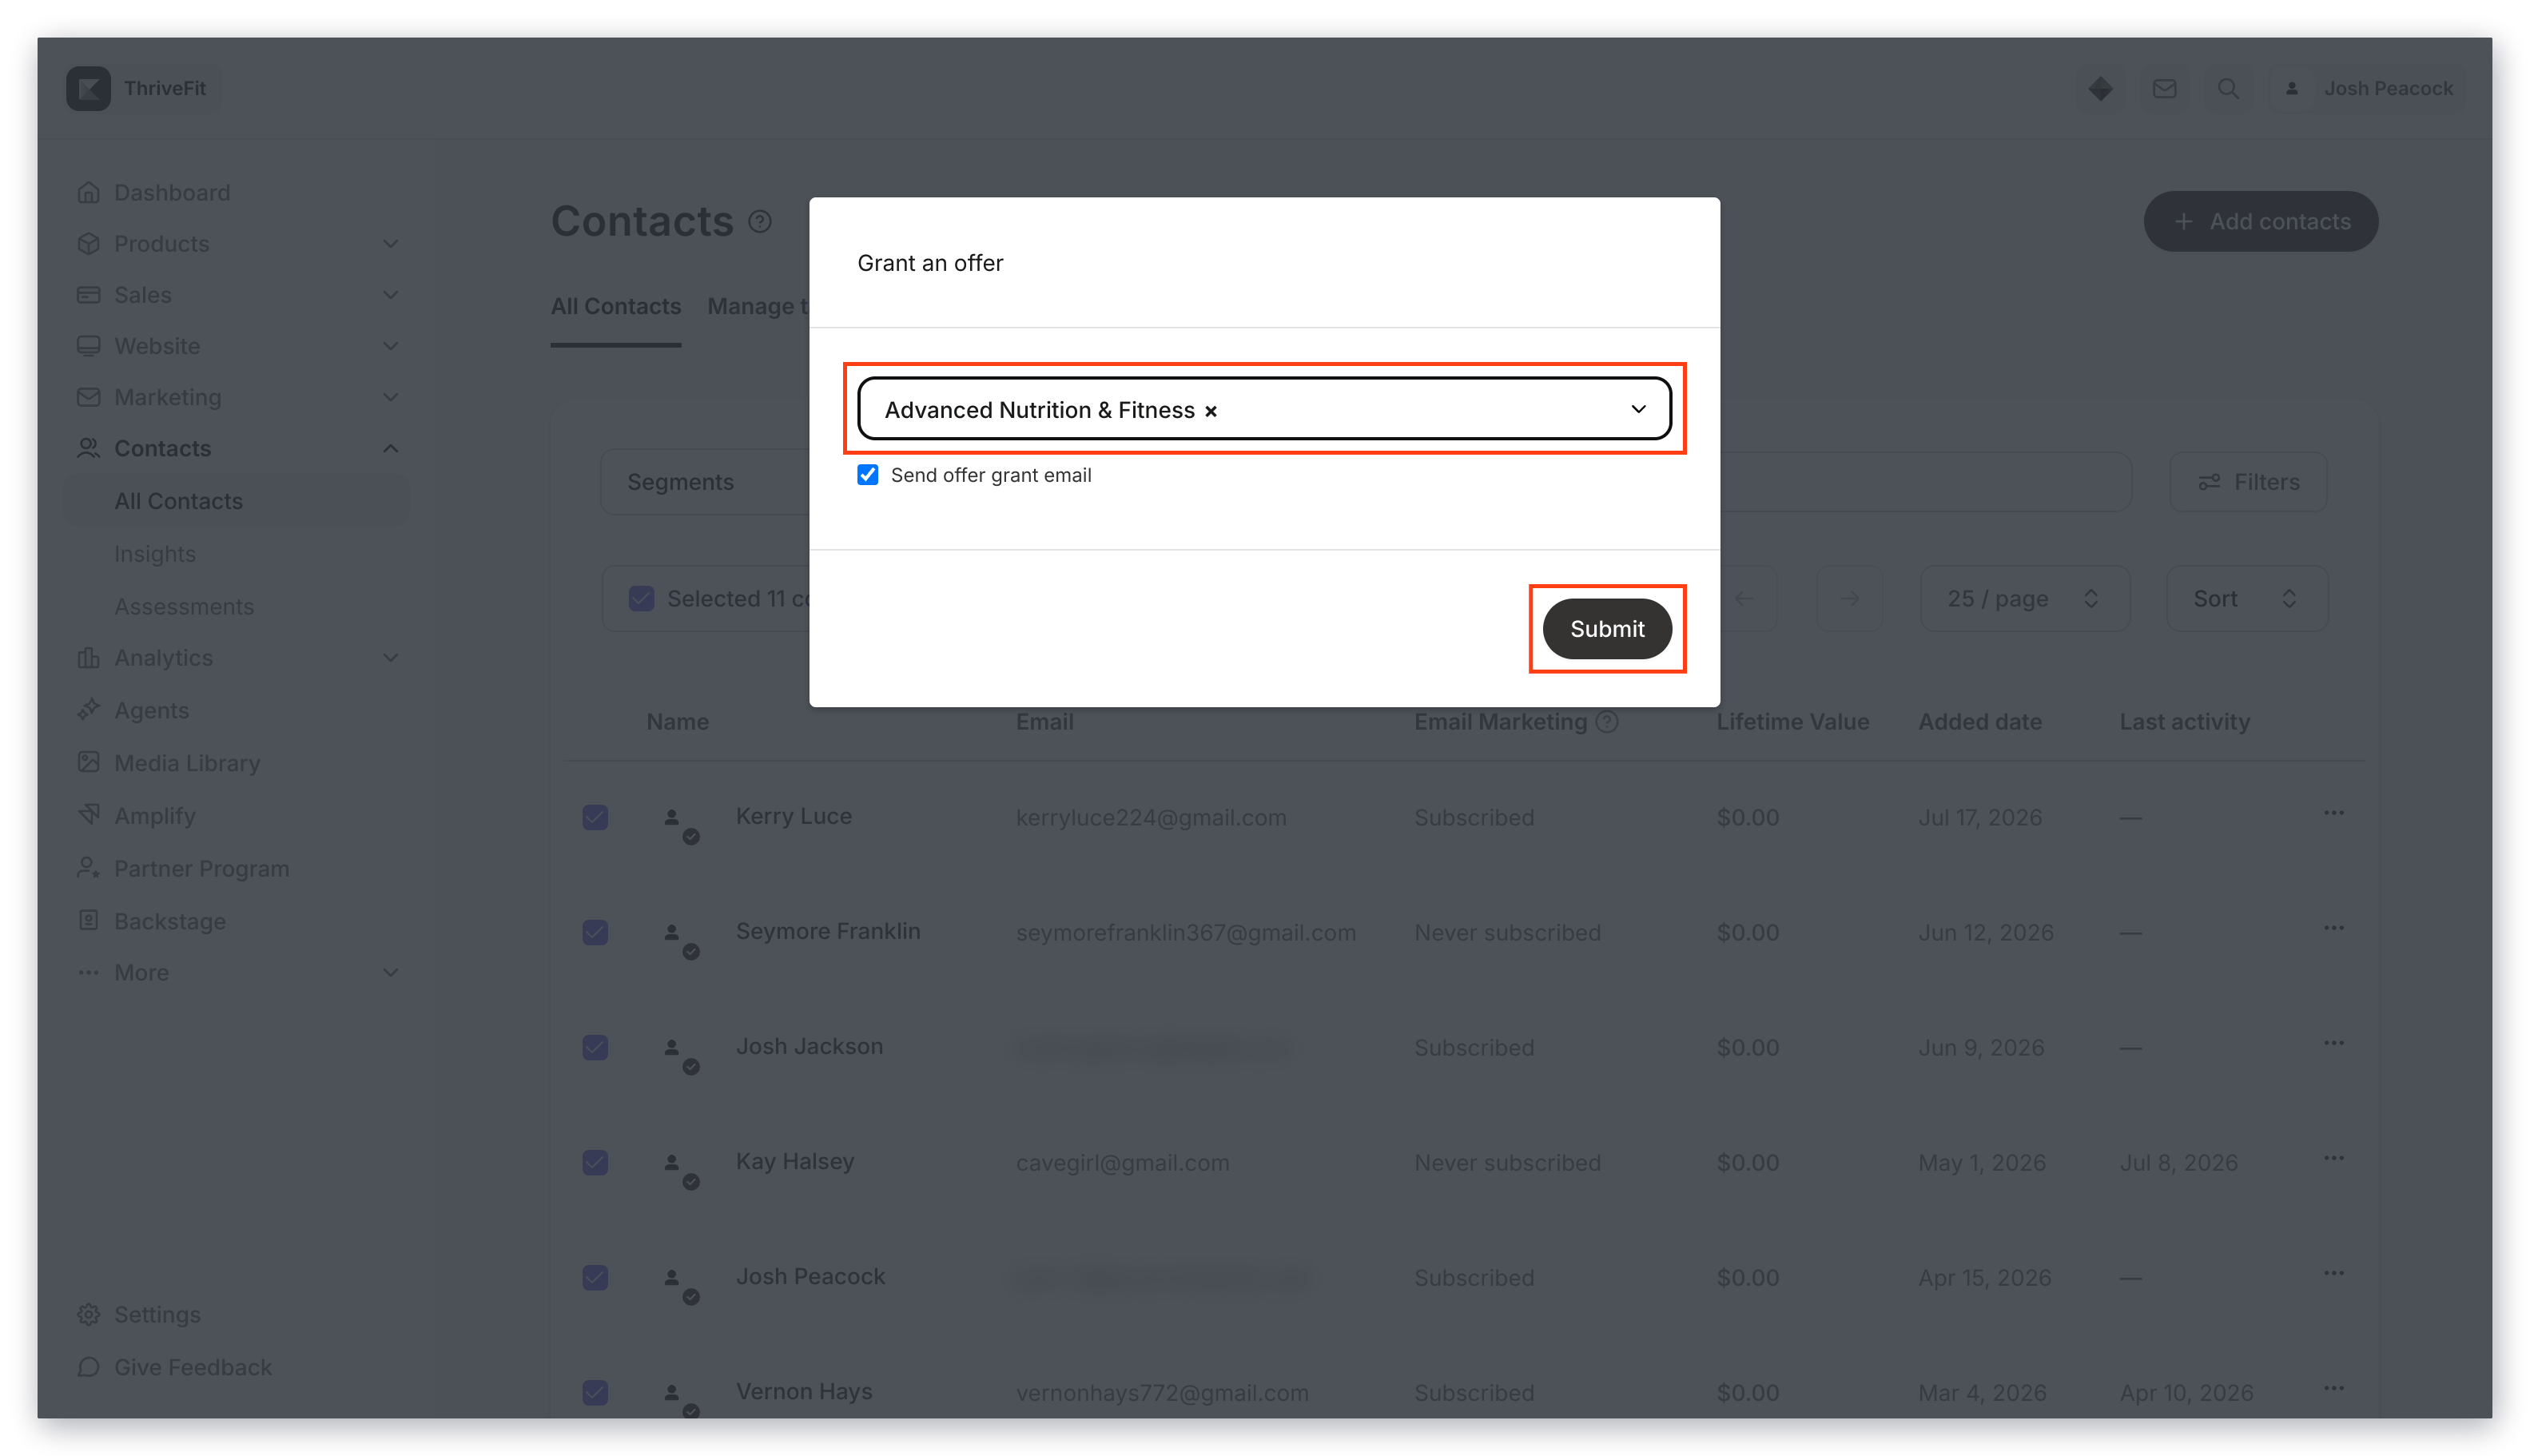Viewport: 2530px width, 1456px height.
Task: Expand the Products sidebar section
Action: pyautogui.click(x=390, y=243)
